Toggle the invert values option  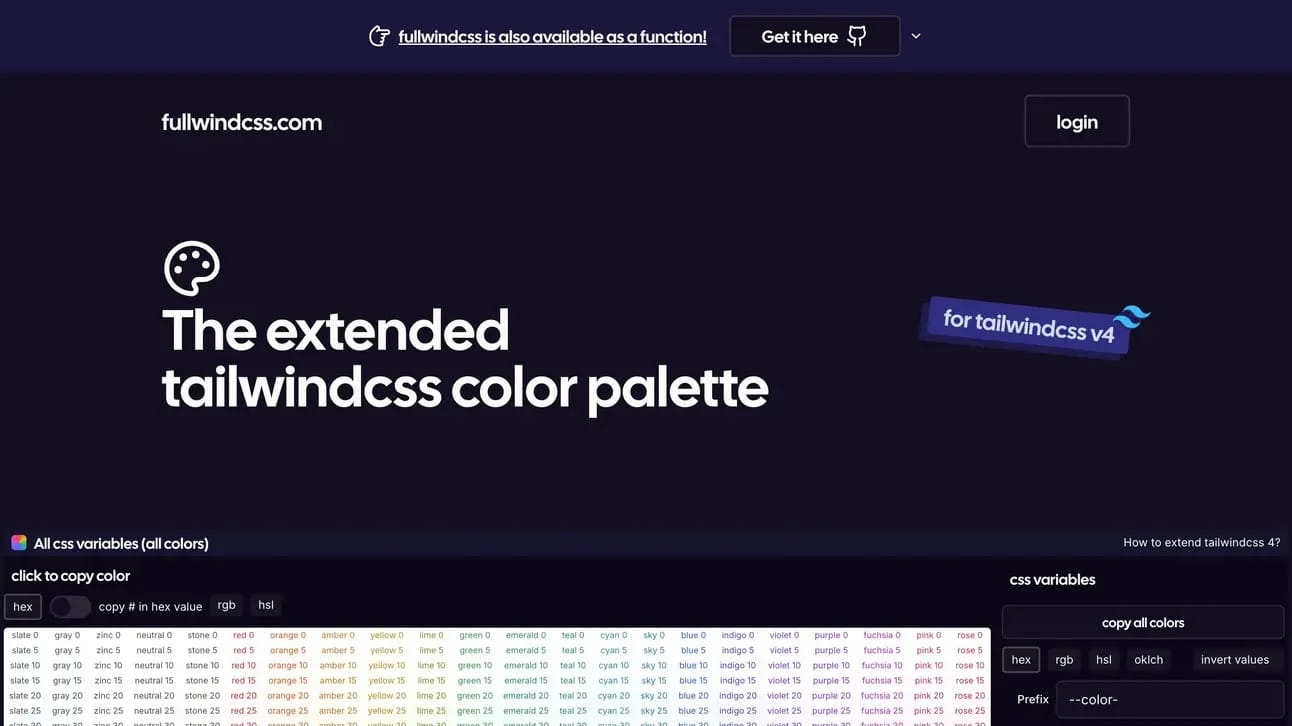coord(1235,660)
